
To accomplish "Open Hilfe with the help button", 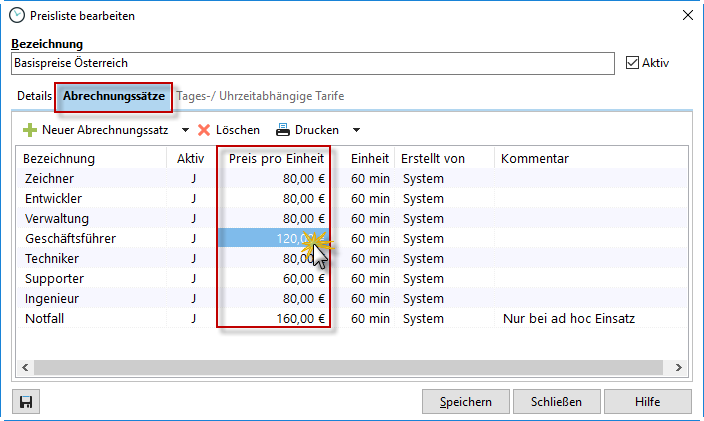I will click(646, 402).
